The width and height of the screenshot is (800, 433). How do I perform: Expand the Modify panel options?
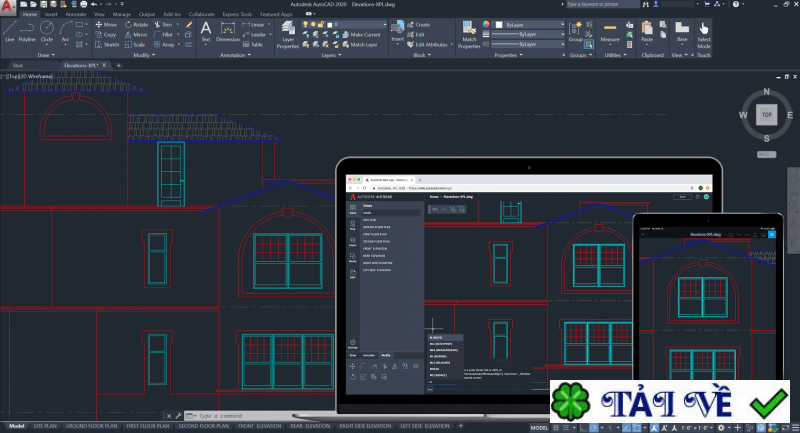point(145,57)
